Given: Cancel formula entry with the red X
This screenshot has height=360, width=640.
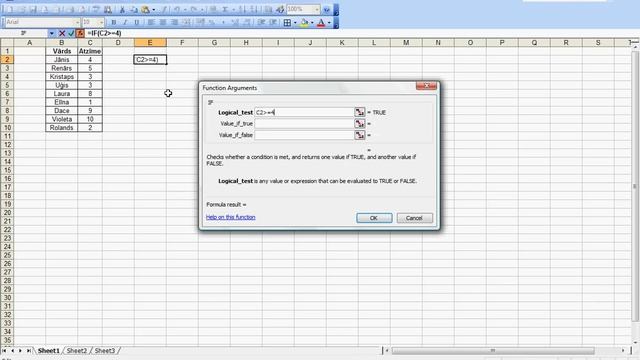Looking at the screenshot, I should click(x=62, y=33).
